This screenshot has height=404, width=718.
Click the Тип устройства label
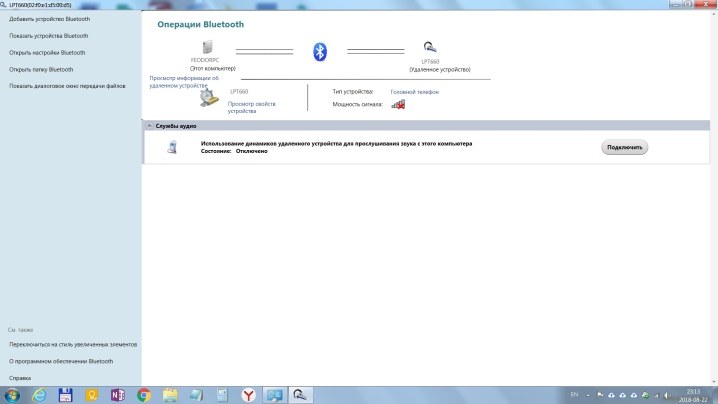point(353,92)
